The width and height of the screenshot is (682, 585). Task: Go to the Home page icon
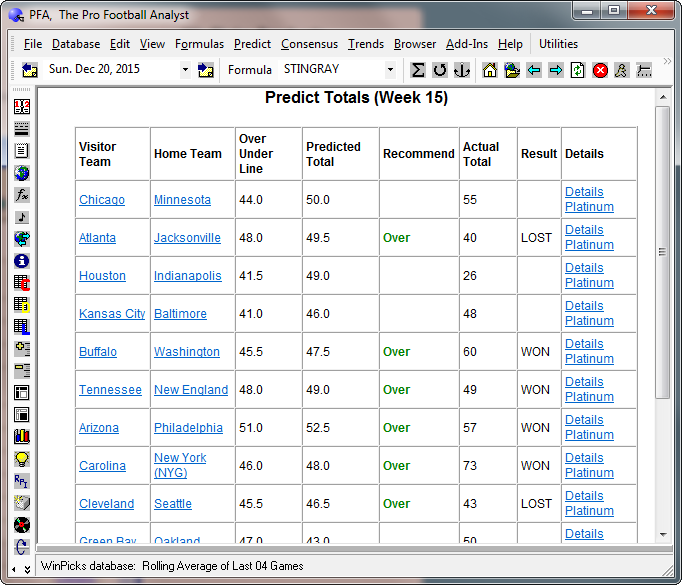(490, 70)
